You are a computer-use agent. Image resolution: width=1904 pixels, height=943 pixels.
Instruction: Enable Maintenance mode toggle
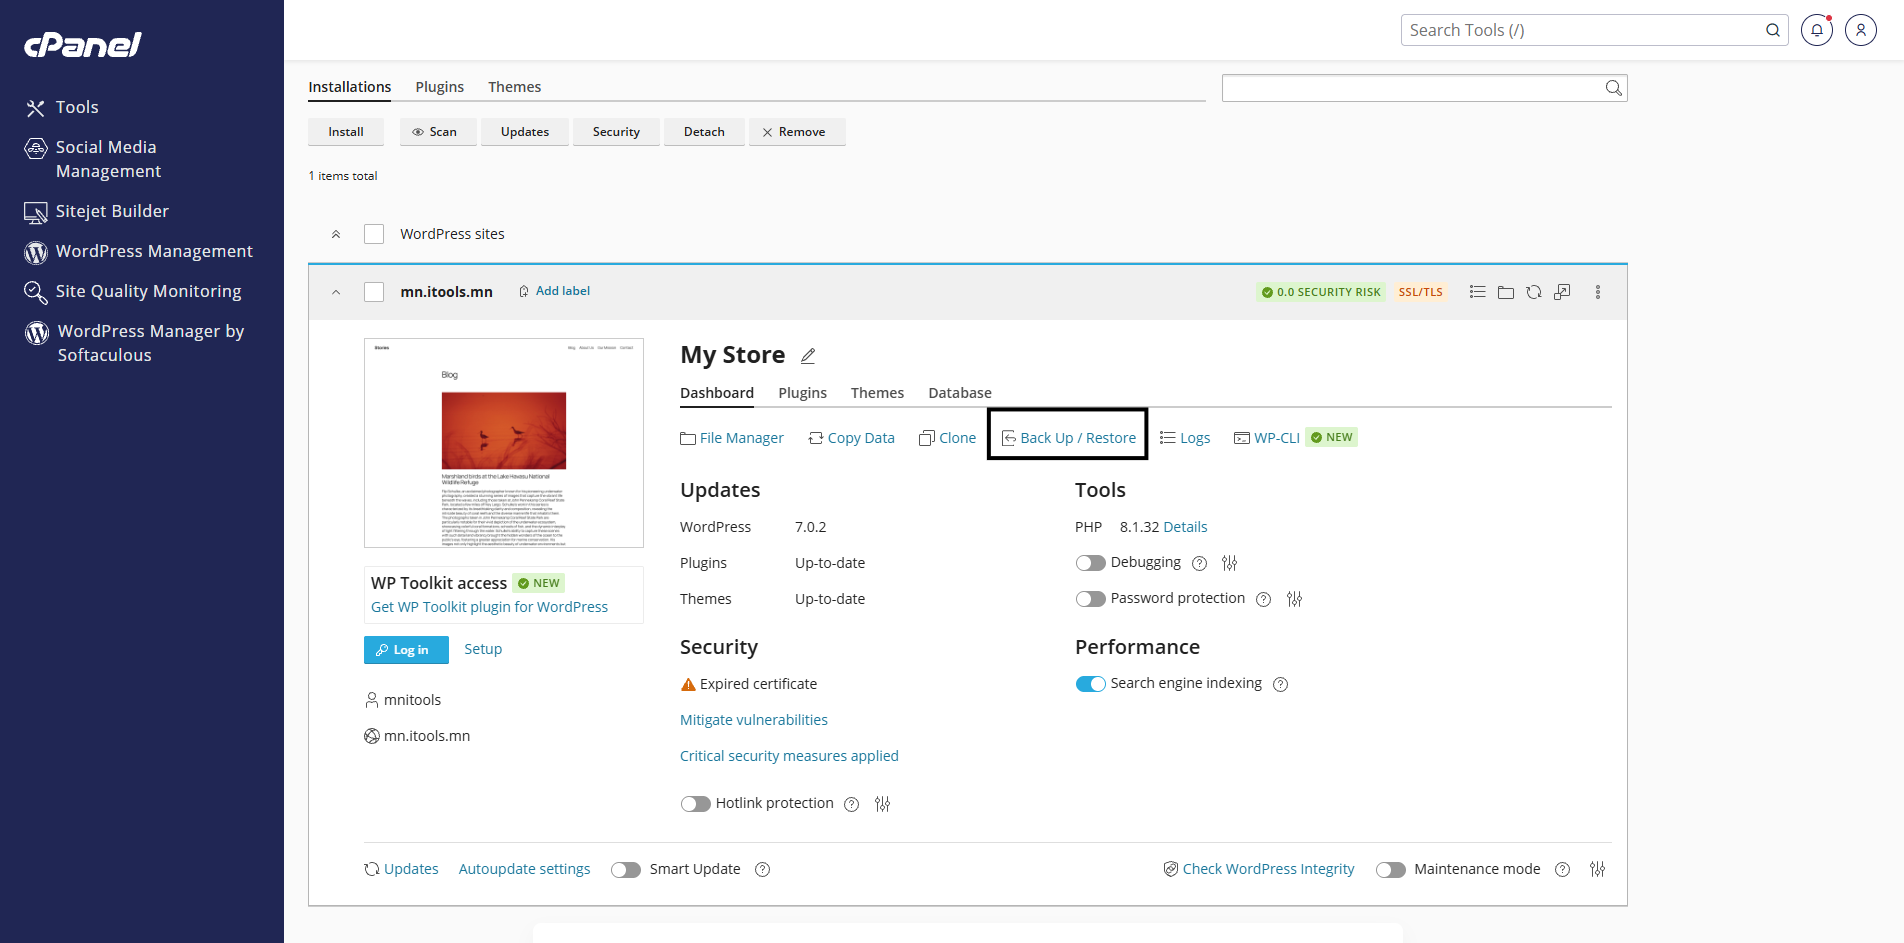coord(1391,869)
